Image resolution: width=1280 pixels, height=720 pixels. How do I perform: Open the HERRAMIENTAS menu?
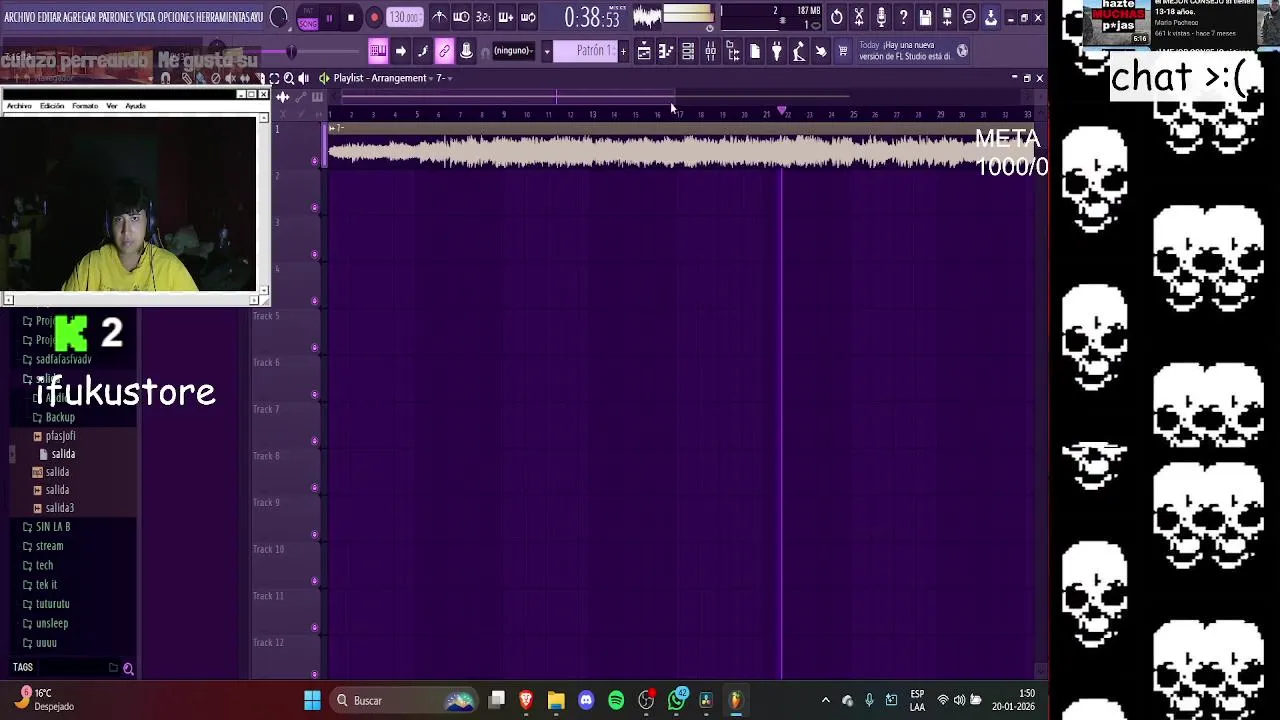(224, 18)
